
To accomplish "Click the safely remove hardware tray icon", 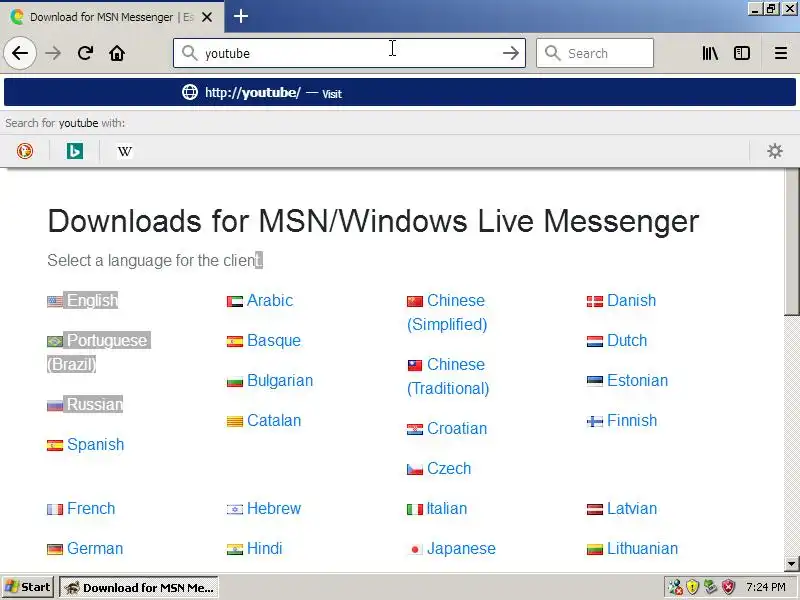I will (x=710, y=587).
